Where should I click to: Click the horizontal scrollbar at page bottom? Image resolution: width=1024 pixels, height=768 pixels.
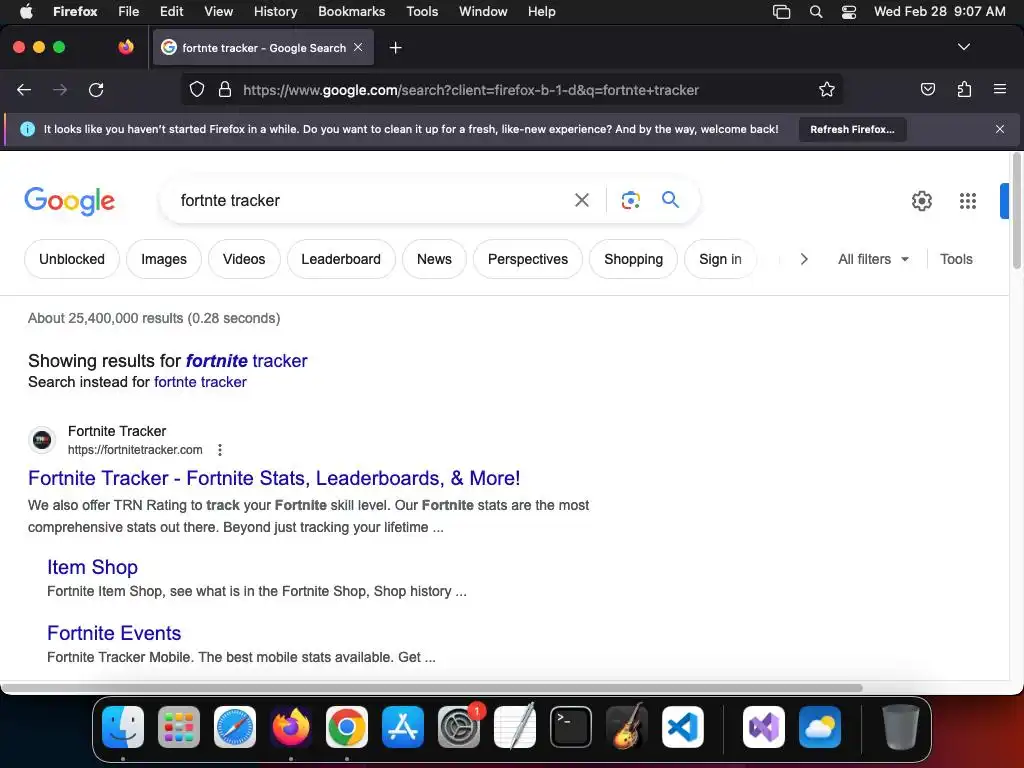coord(431,688)
